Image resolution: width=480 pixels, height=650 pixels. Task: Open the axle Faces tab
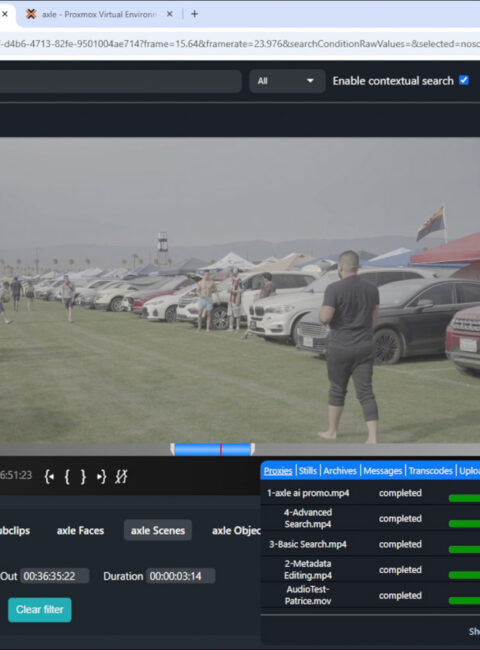tap(80, 531)
